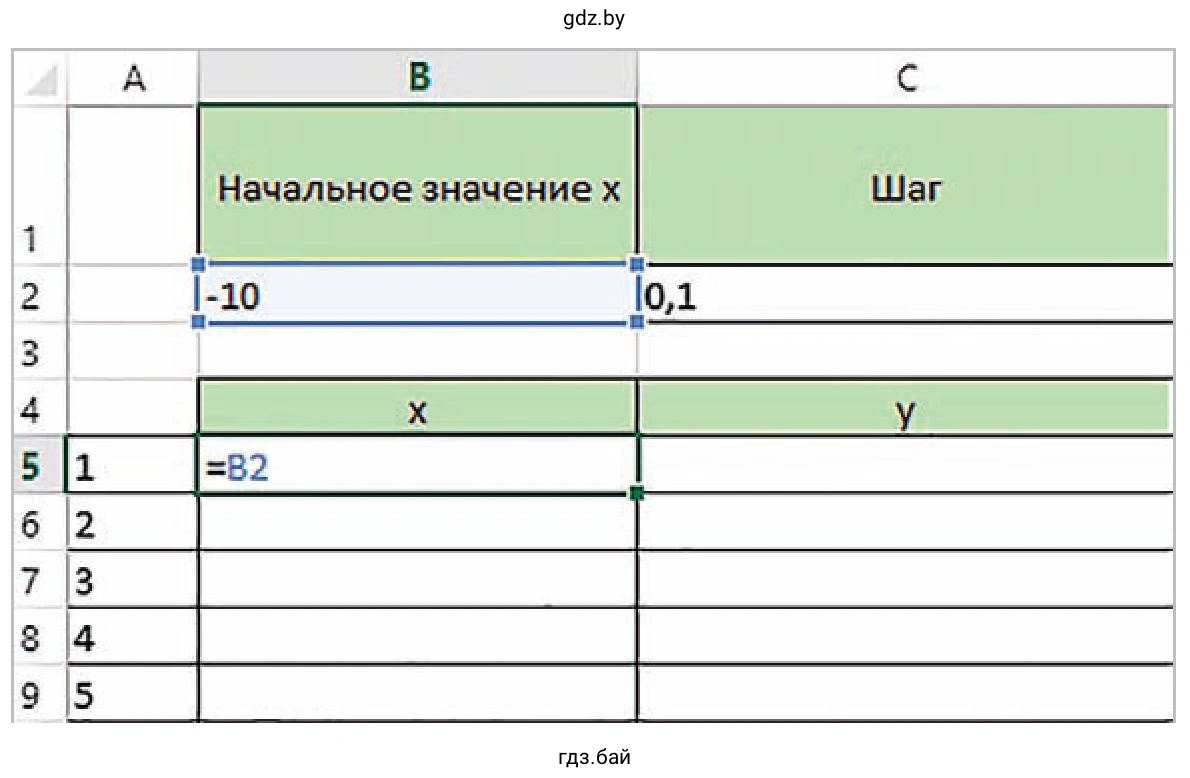Click the гдз.бай link at the bottom
Screen dimensions: 1190x778
[595, 759]
